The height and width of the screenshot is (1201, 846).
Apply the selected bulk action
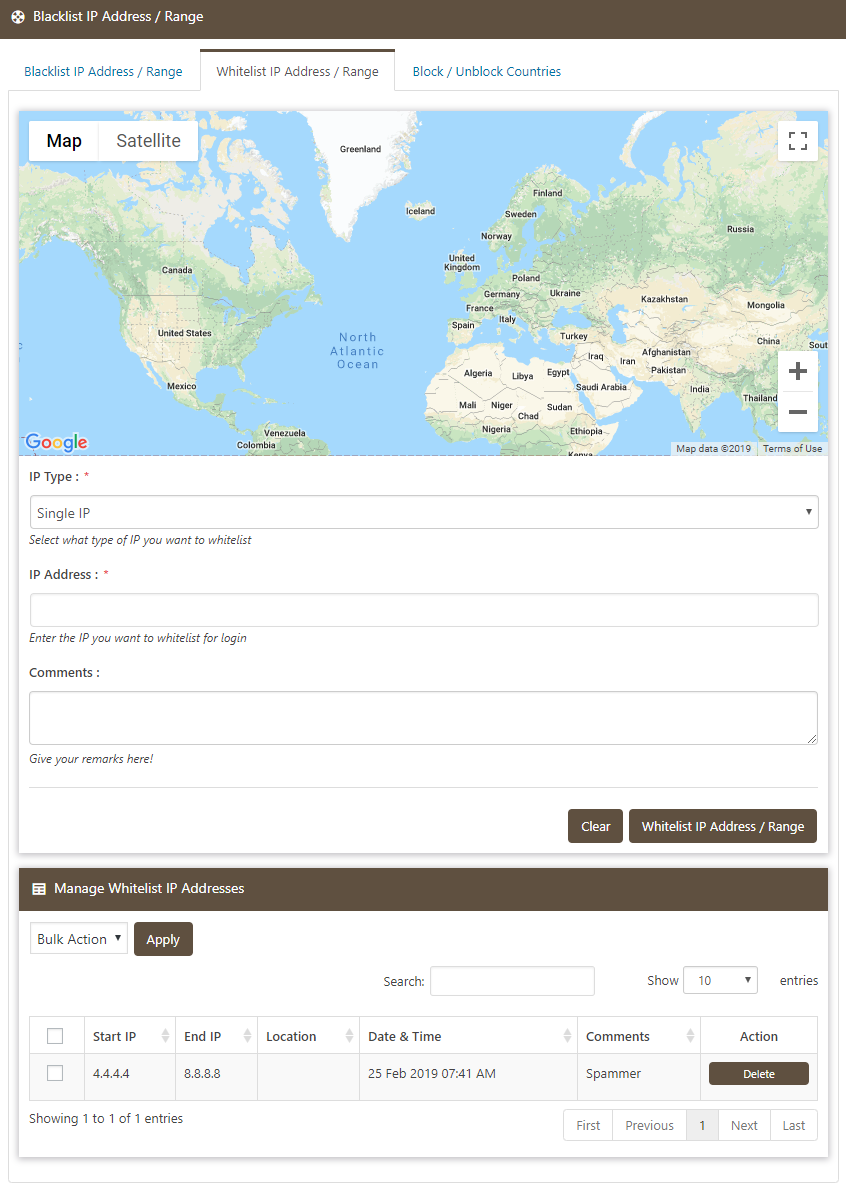pyautogui.click(x=163, y=939)
